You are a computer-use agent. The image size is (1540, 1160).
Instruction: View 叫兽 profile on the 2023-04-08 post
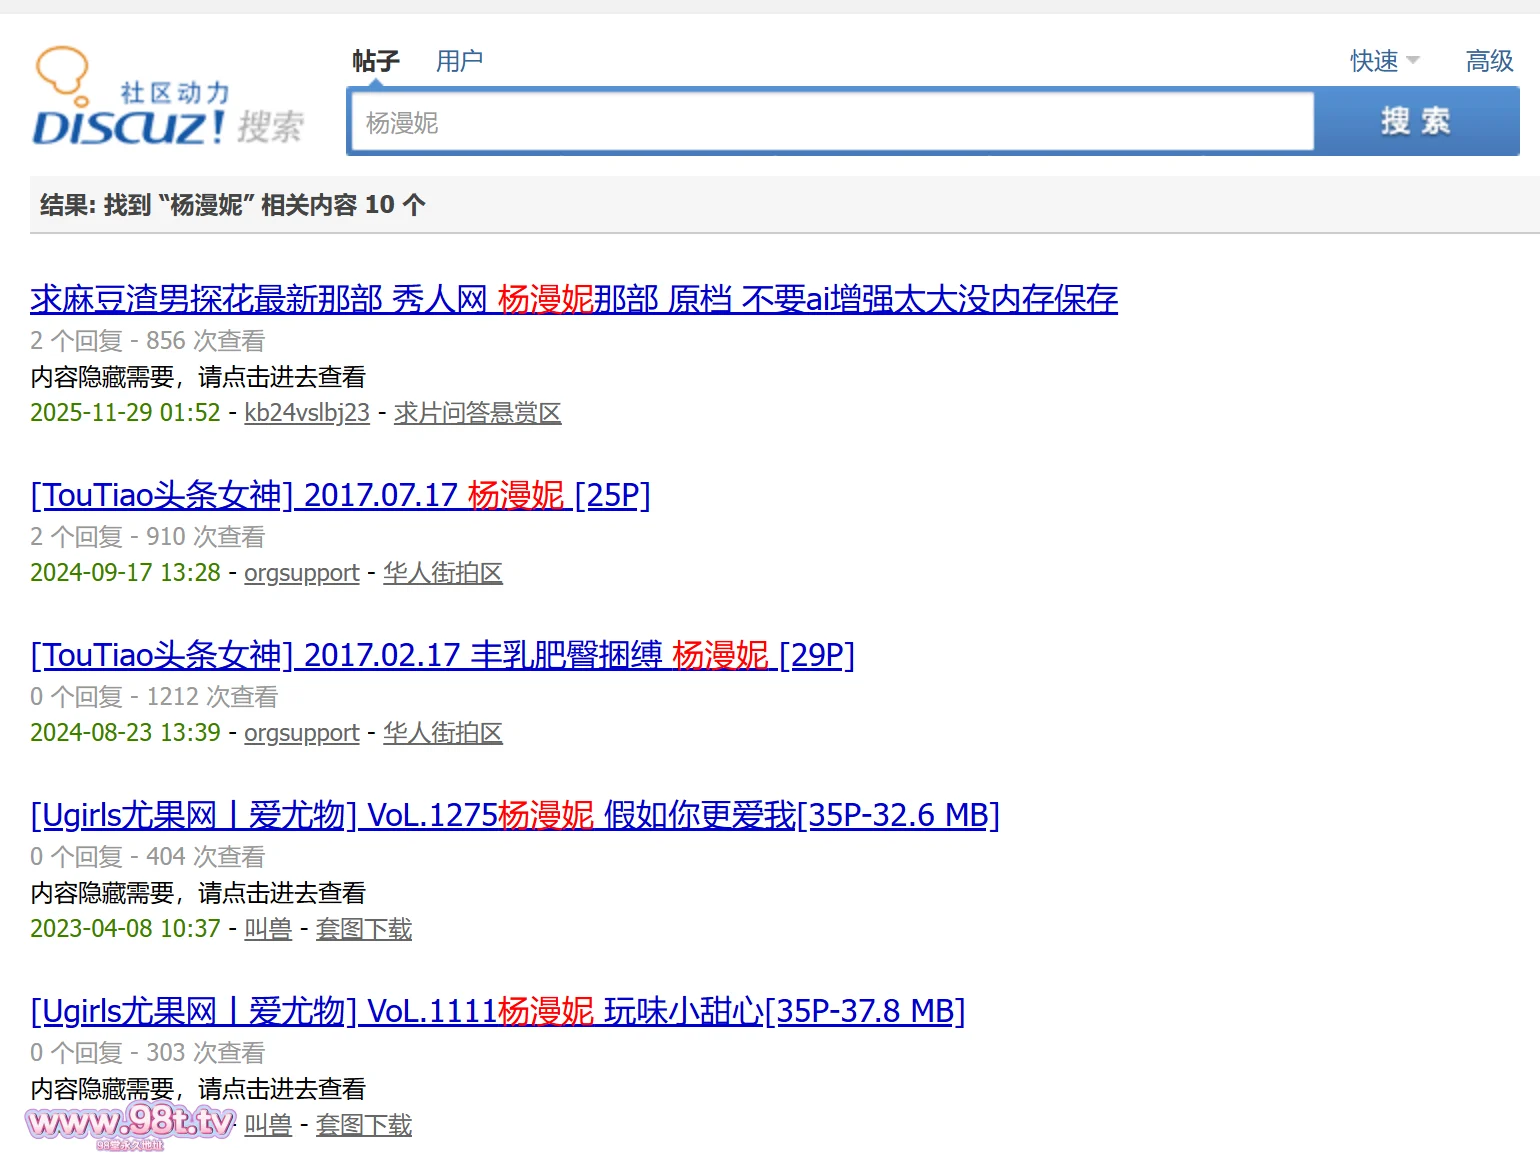coord(268,929)
